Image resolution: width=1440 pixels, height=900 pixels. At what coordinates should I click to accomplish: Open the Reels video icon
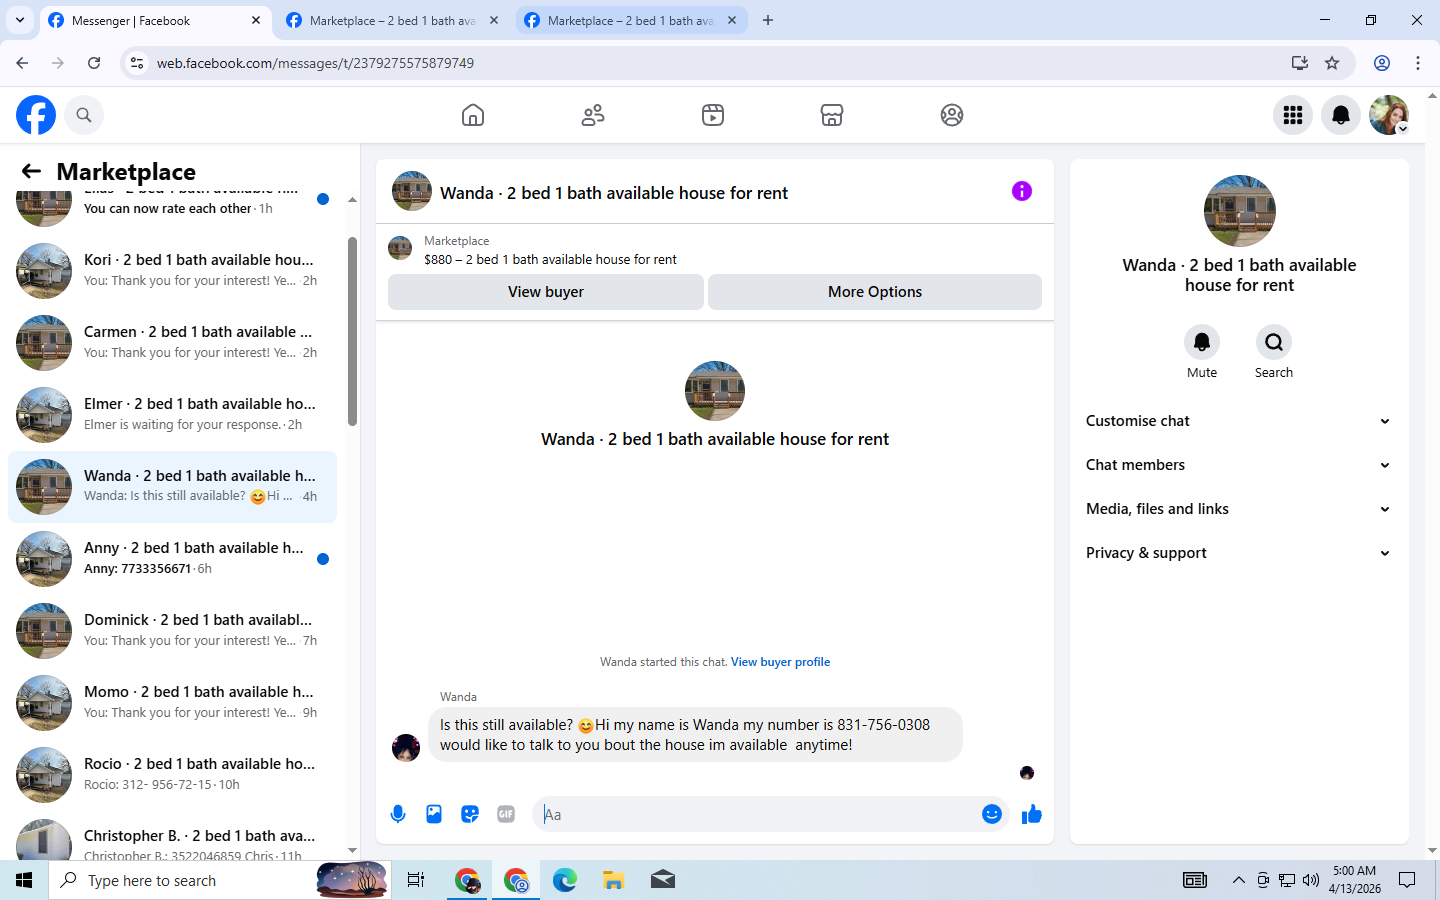(713, 115)
